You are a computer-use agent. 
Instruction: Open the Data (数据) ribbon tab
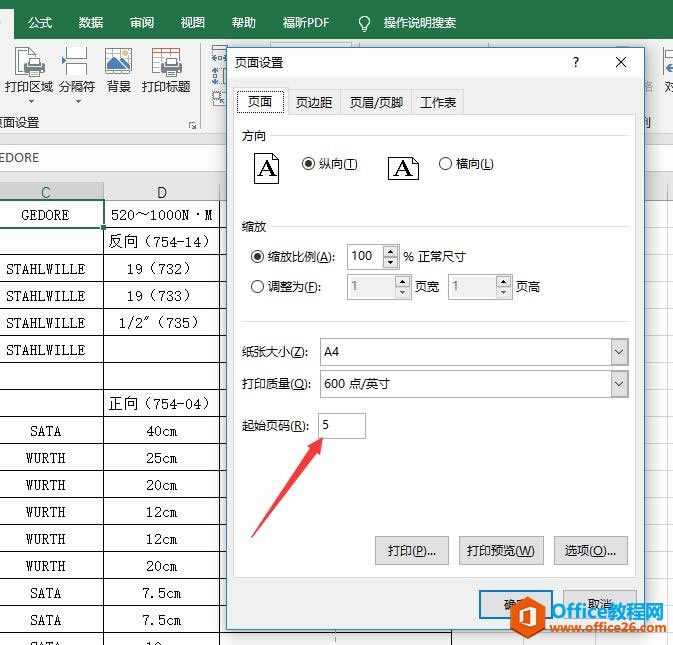[91, 23]
